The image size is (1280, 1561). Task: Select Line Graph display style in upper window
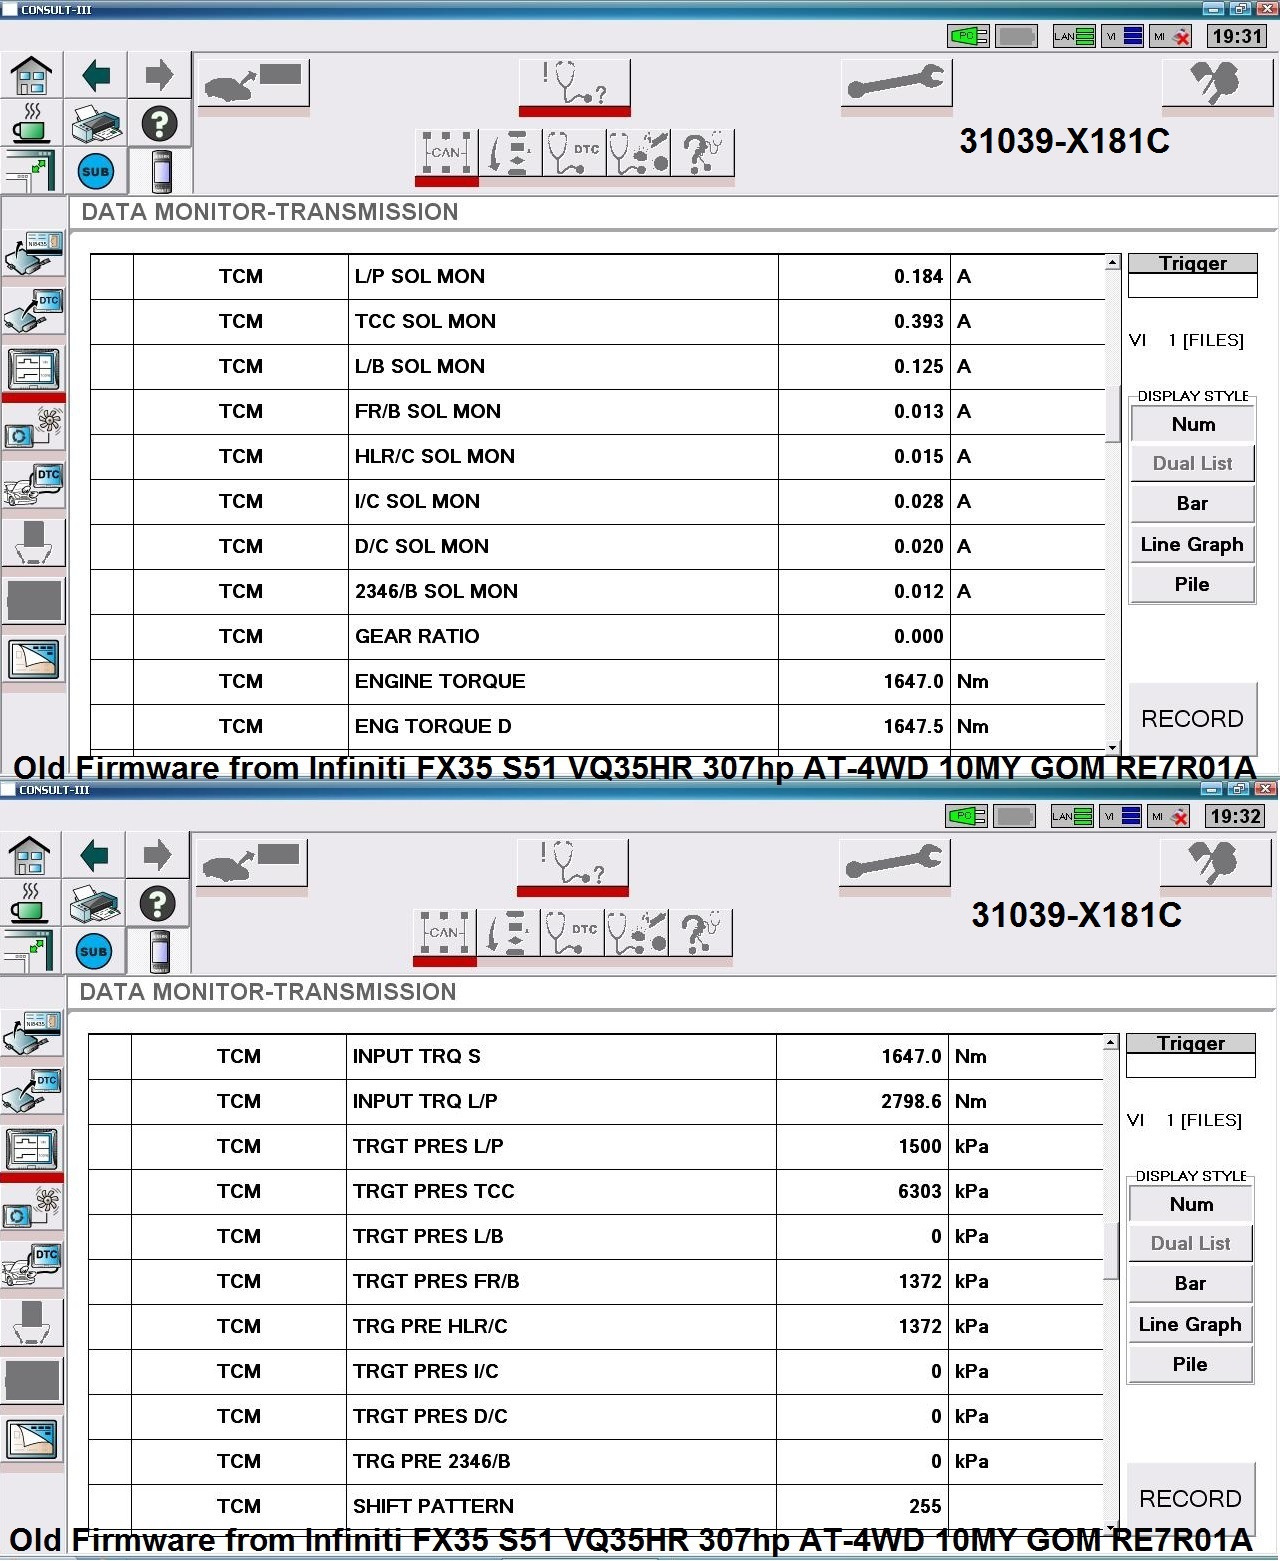(1193, 544)
